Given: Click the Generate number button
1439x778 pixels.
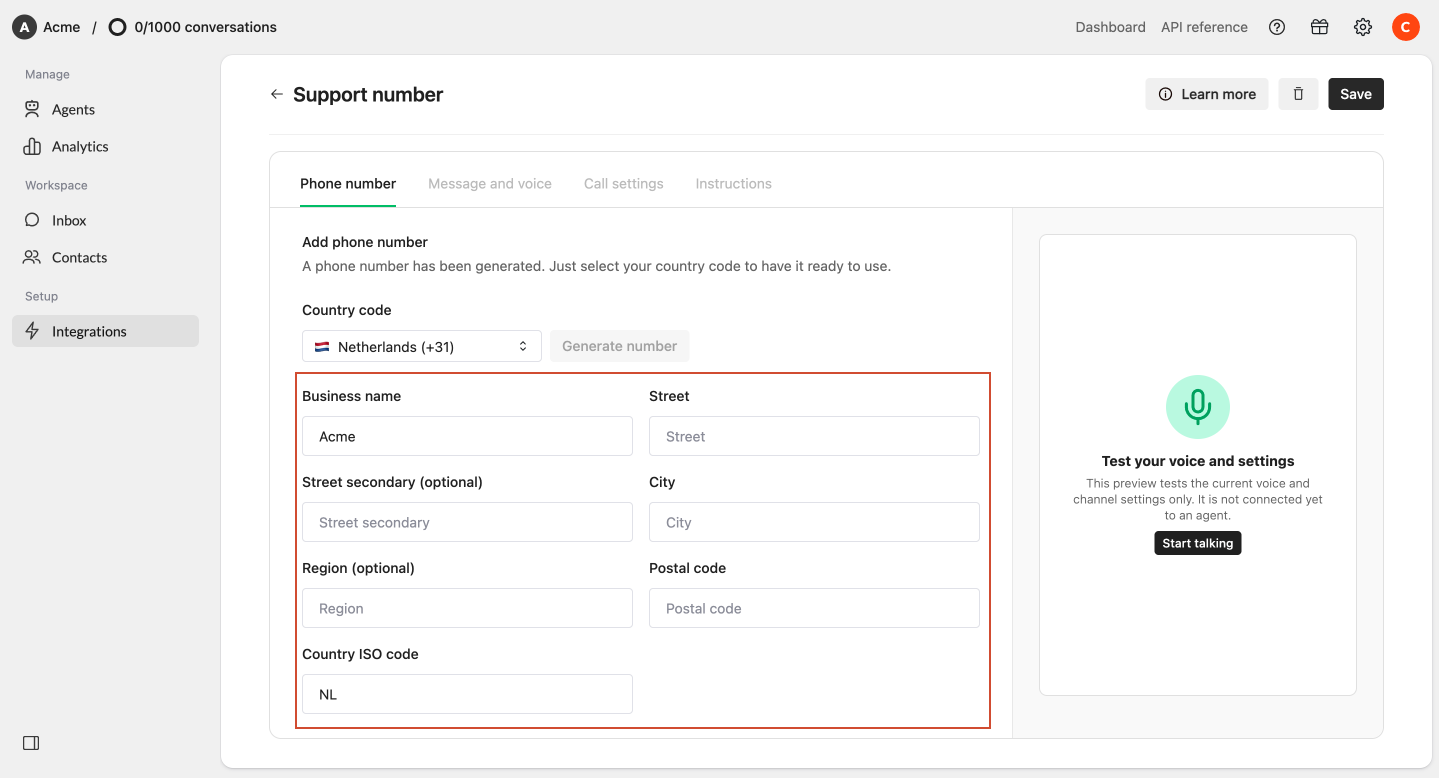Looking at the screenshot, I should click(x=619, y=346).
